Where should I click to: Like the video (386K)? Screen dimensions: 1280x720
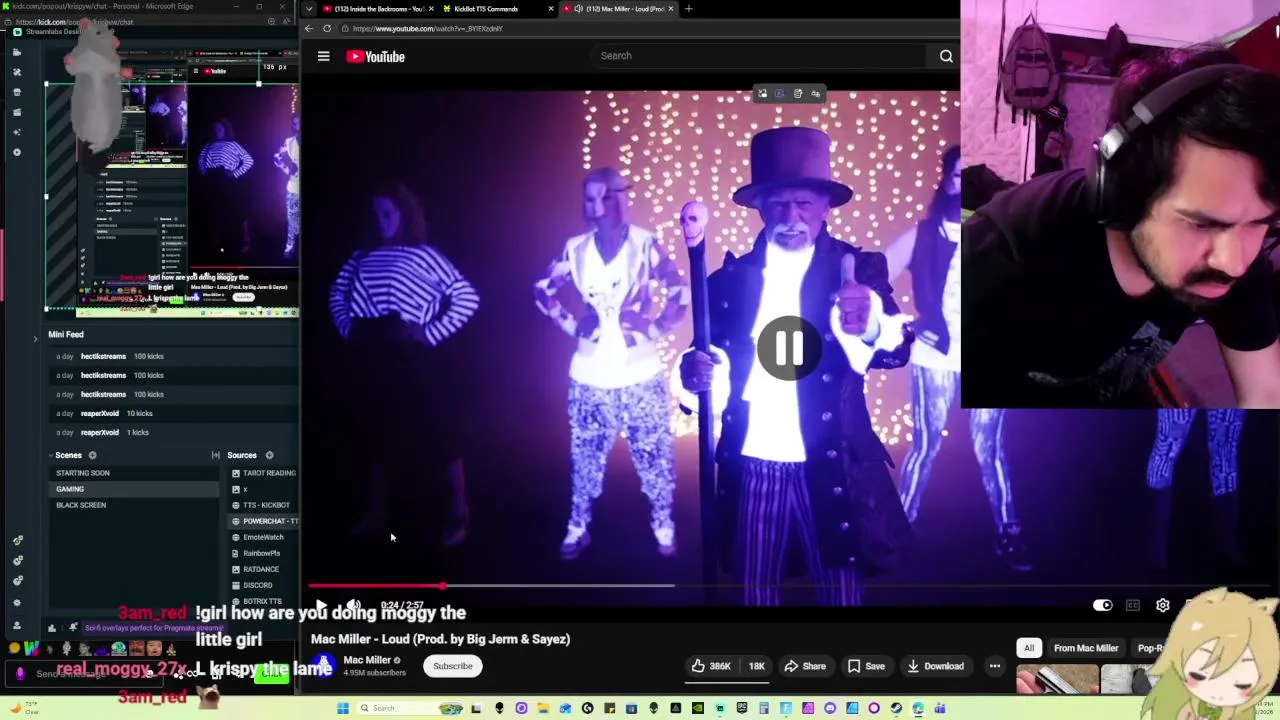(711, 666)
